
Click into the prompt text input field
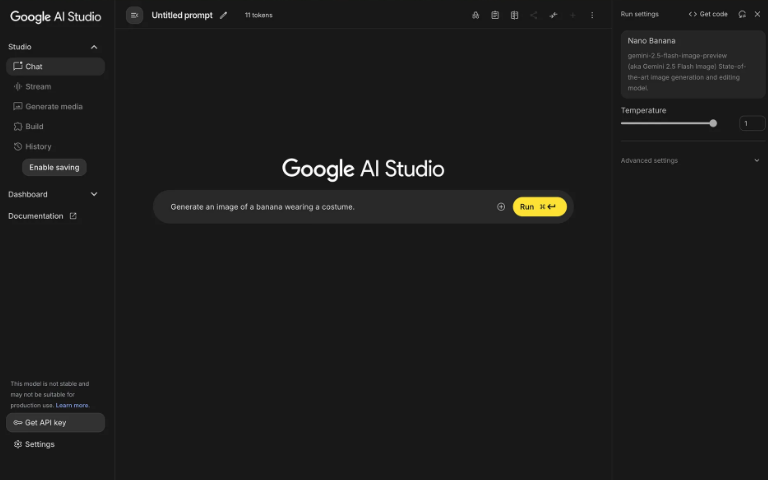coord(330,207)
